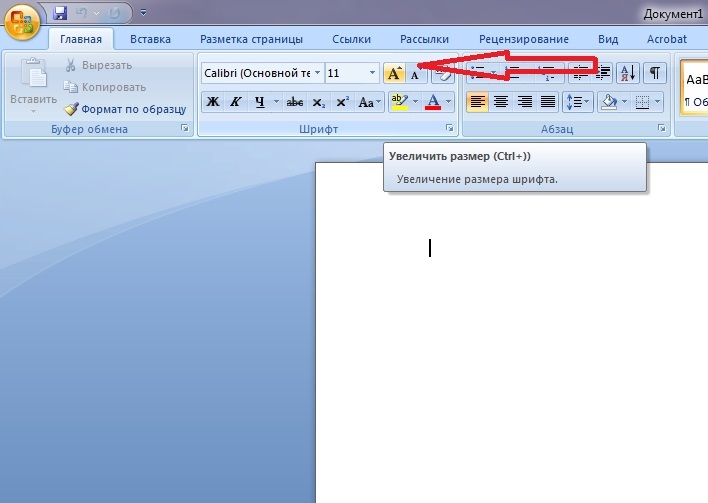Toggle bold with the Ж button

coord(213,102)
